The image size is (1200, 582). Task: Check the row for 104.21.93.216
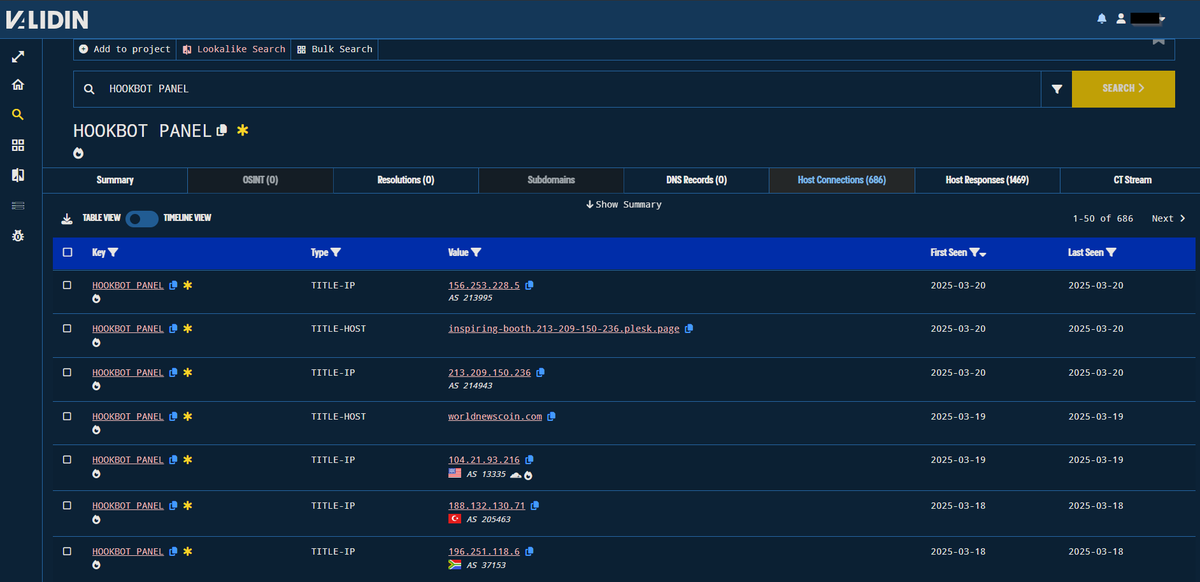click(x=67, y=460)
